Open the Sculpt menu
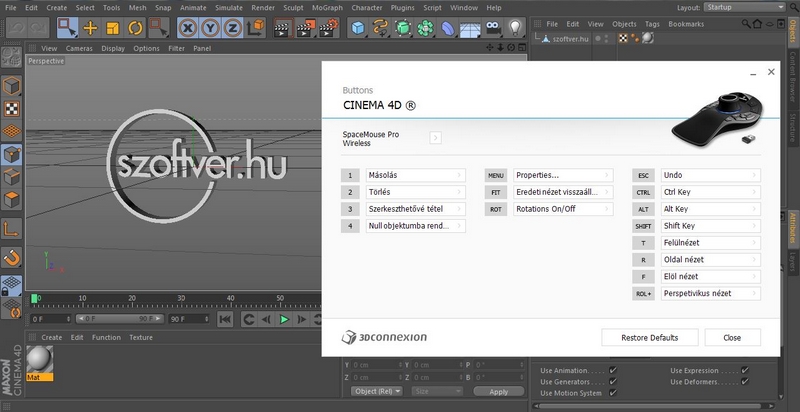Viewport: 800px width, 412px height. tap(293, 8)
